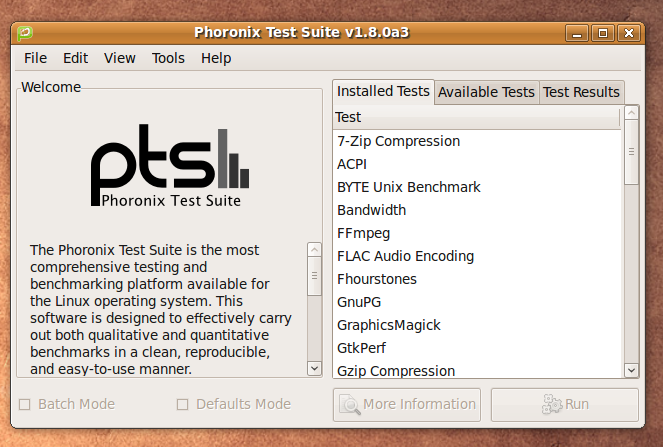Click the test list scroll-up arrow

(x=631, y=113)
